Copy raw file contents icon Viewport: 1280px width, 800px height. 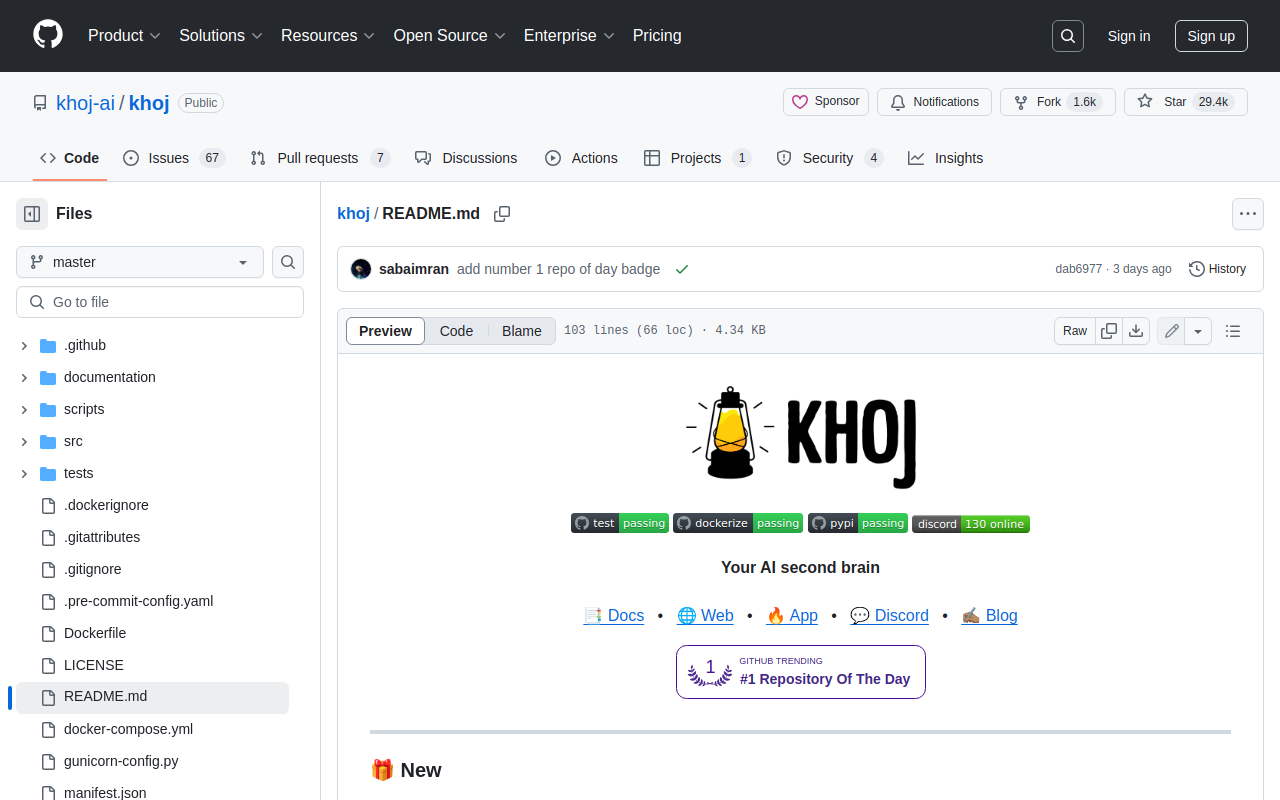tap(1109, 331)
